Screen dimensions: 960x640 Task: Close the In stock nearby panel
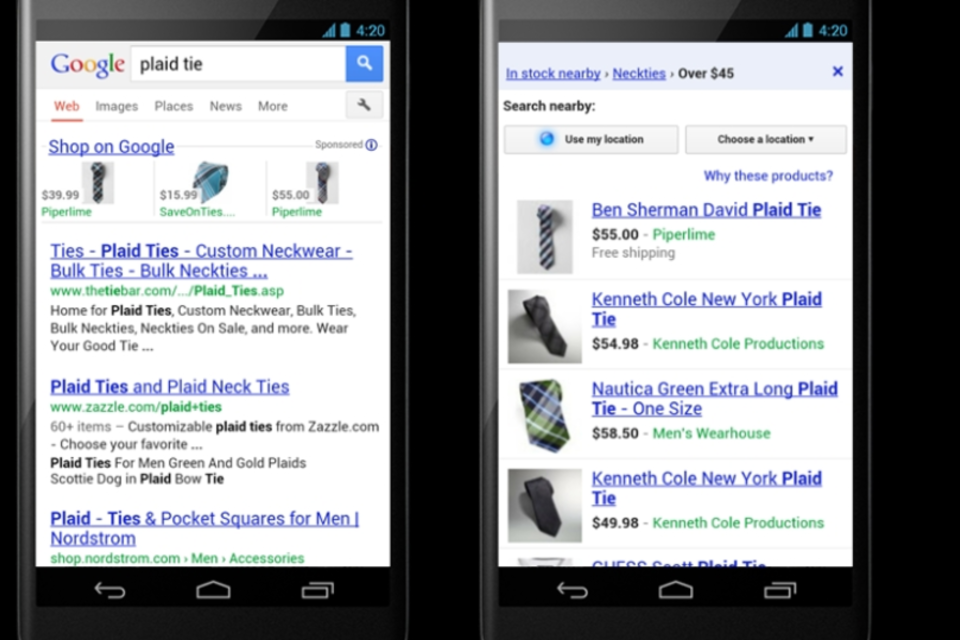click(838, 72)
